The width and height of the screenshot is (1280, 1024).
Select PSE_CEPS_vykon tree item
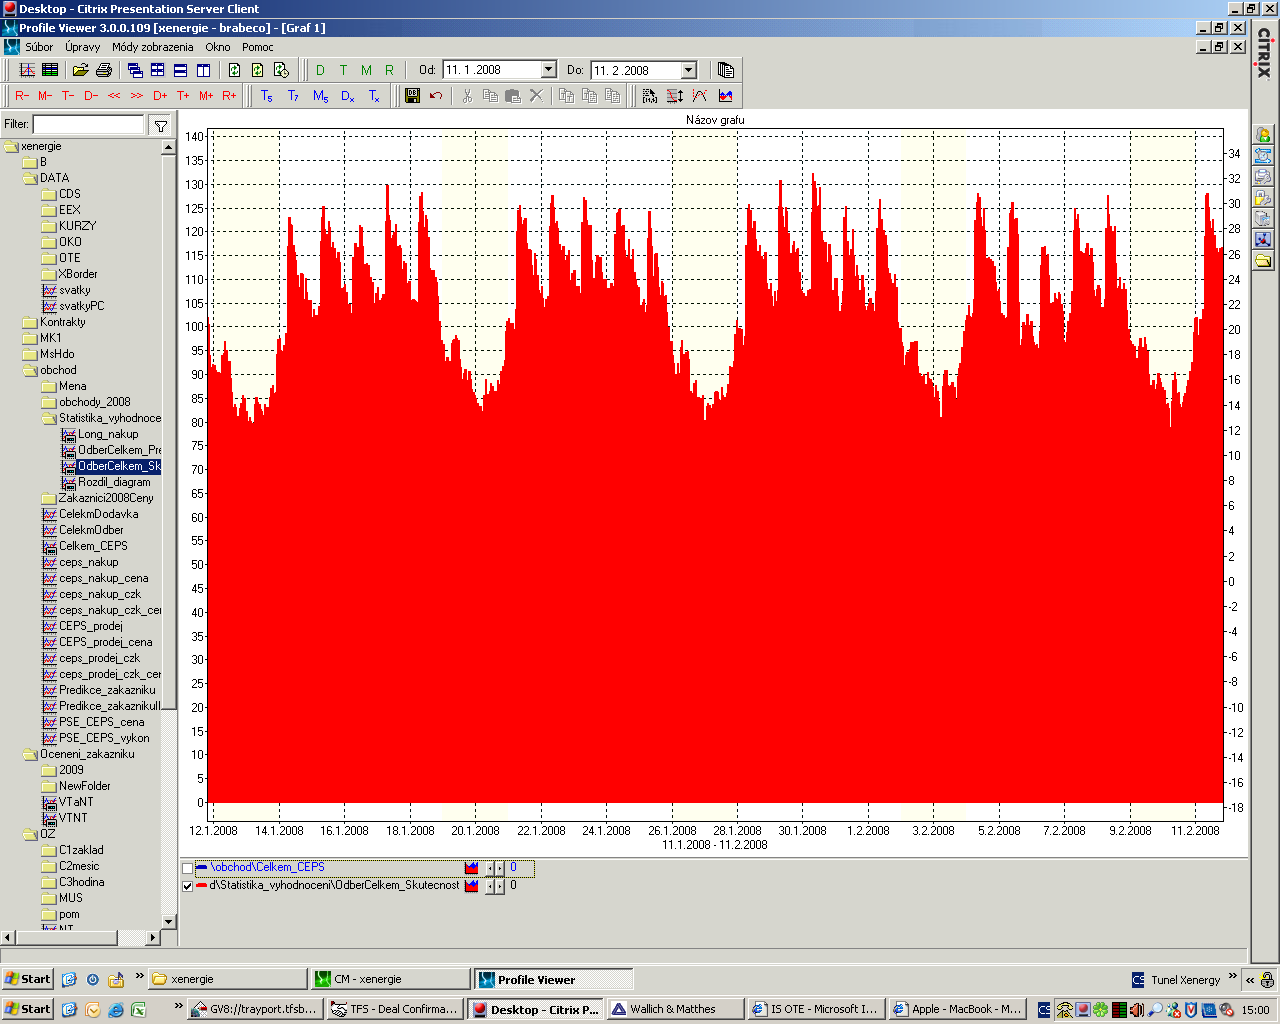point(104,738)
